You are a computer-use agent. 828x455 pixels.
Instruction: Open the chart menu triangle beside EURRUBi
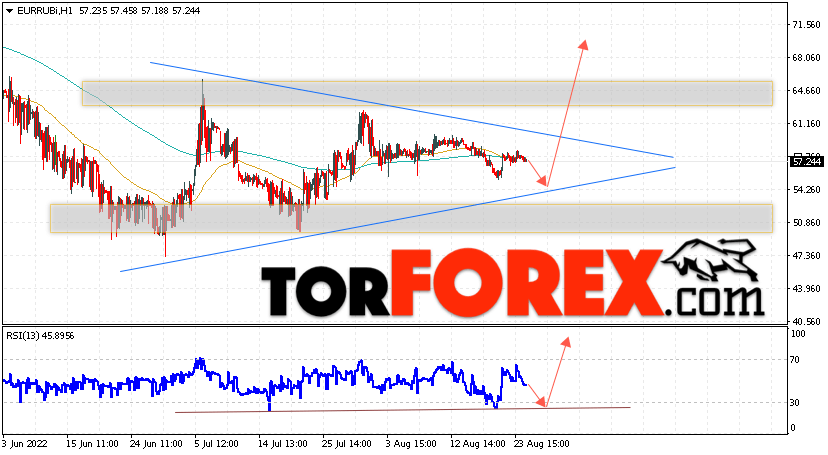pos(10,11)
